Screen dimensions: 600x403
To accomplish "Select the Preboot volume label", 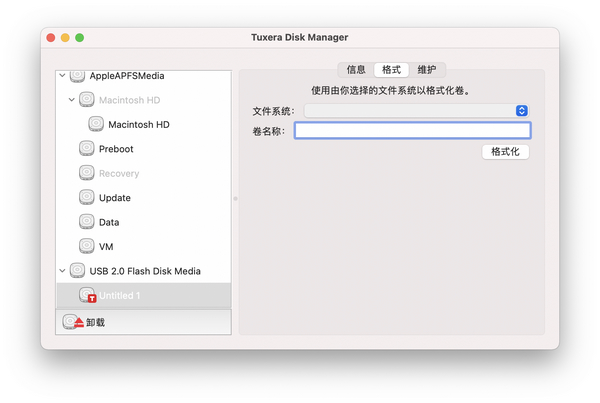I will [x=116, y=149].
